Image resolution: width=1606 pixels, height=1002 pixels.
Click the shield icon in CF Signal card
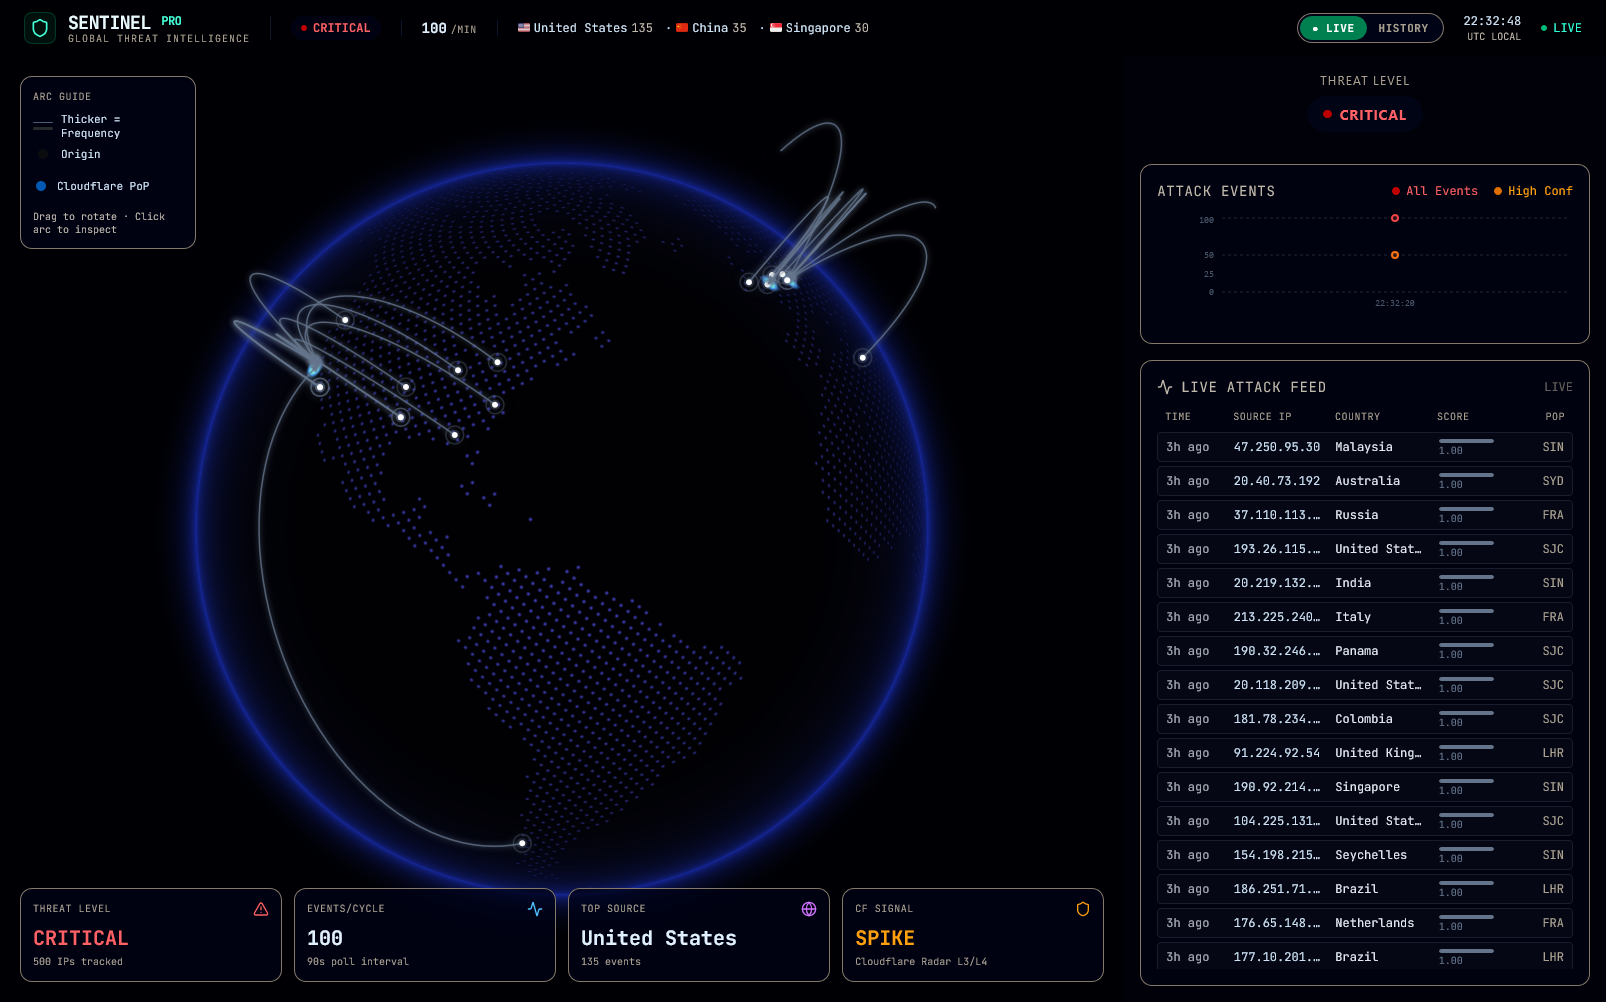point(1083,909)
